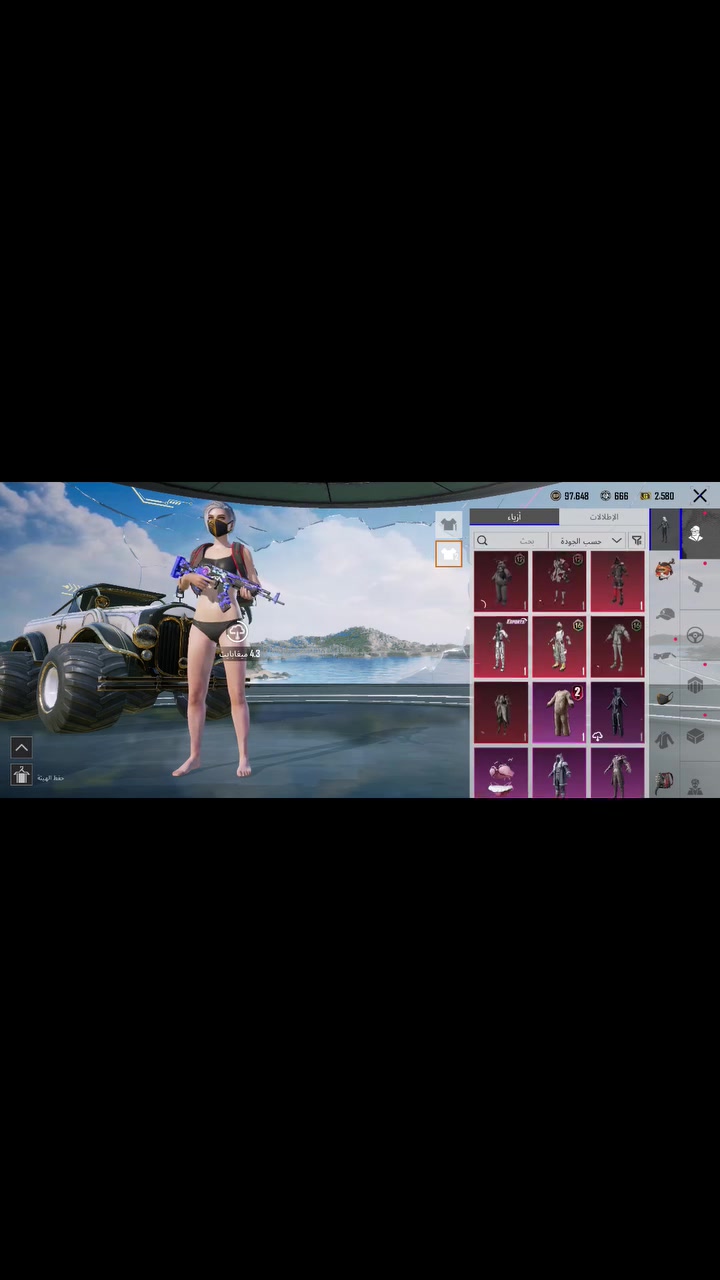Open the pistol weapons section
Screen dimensions: 720x1280
coord(696,584)
